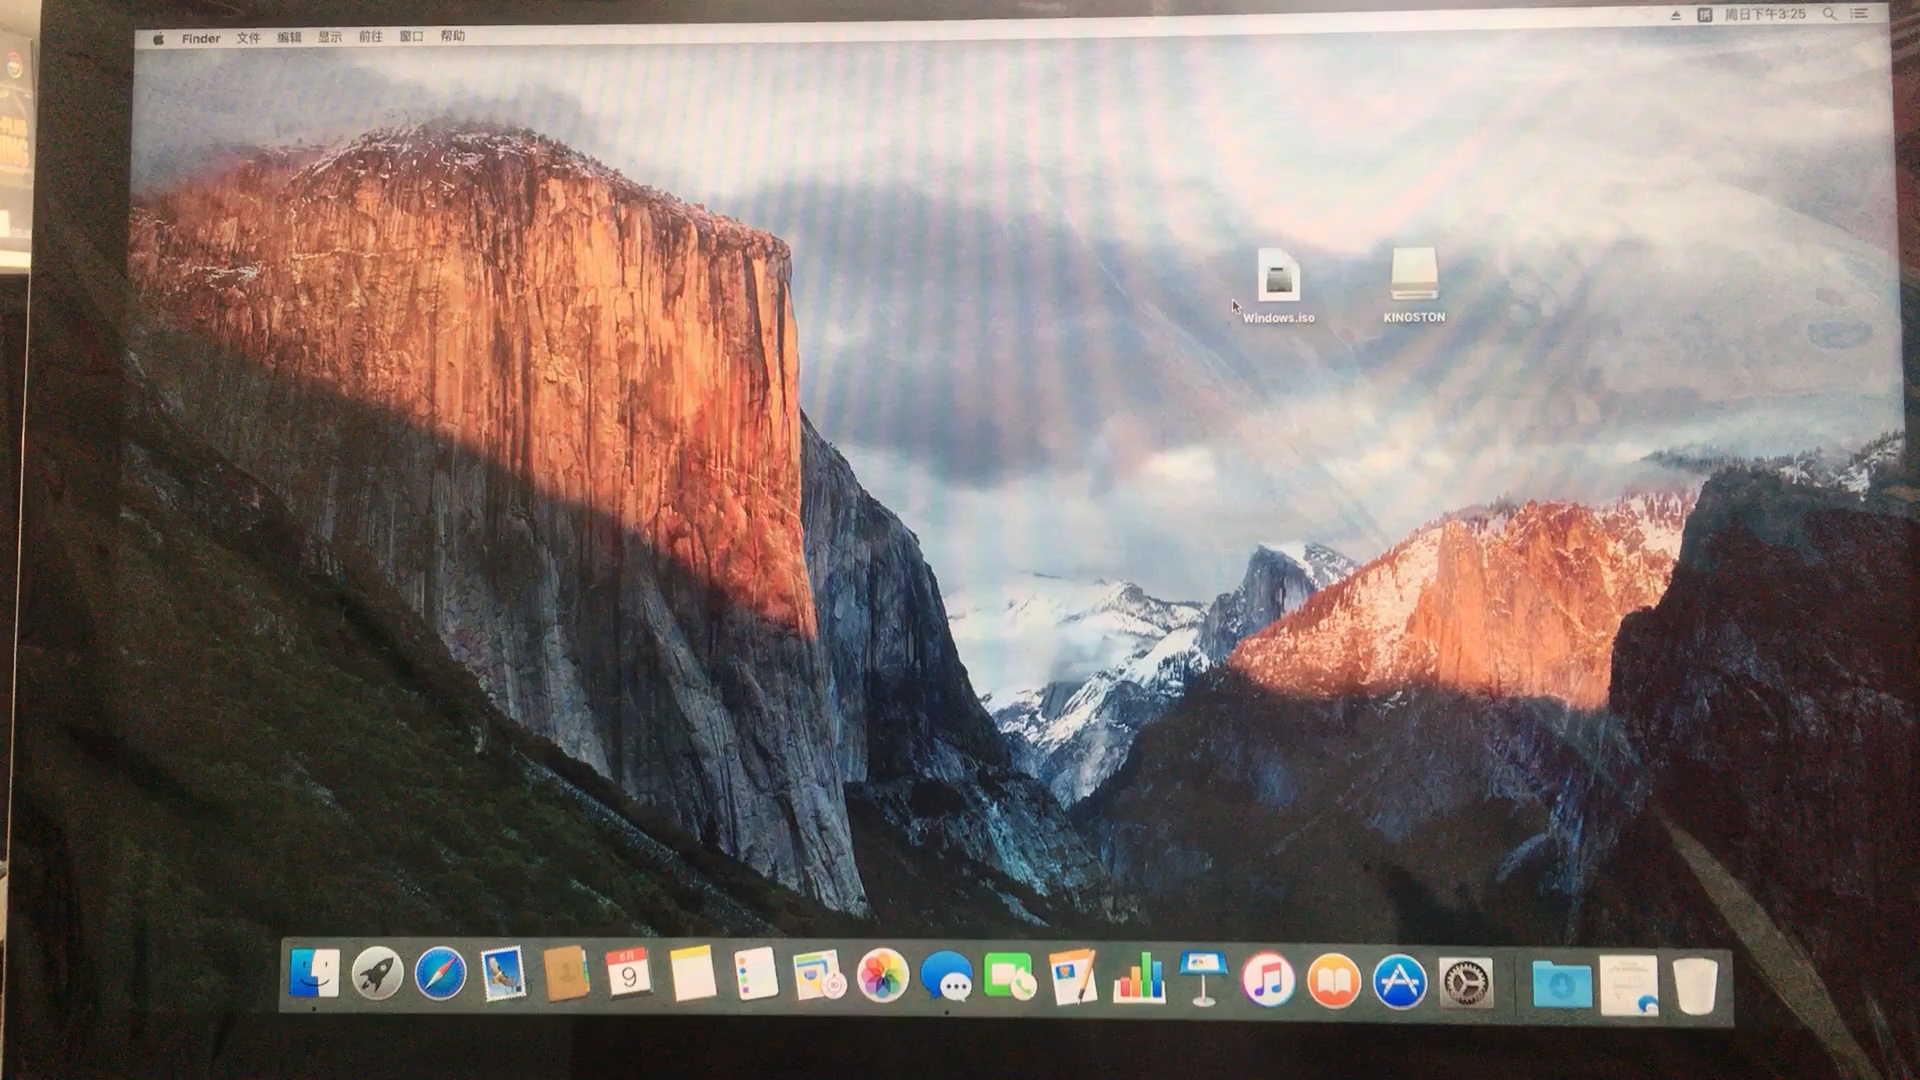Open the Finder menu in menu bar
The width and height of the screenshot is (1920, 1080).
click(200, 38)
